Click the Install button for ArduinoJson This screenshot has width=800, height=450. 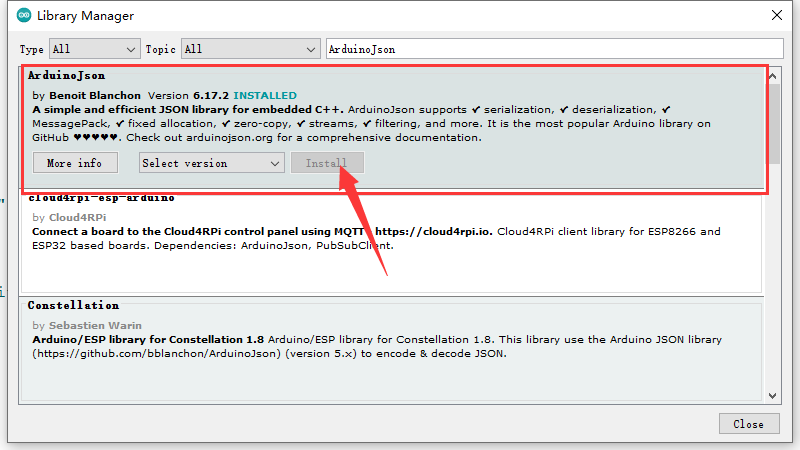pos(327,163)
